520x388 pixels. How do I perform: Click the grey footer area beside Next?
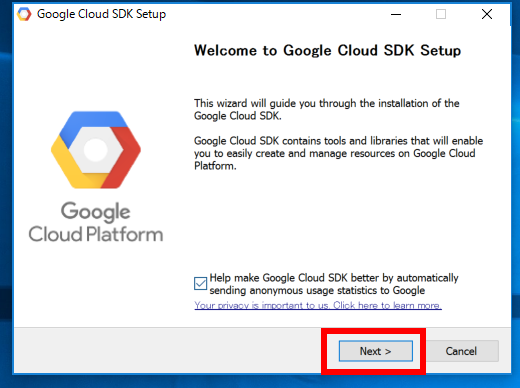pyautogui.click(x=167, y=351)
